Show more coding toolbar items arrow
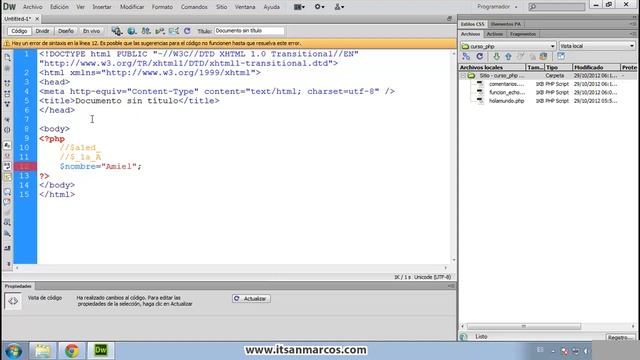640x360 pixels. pos(7,264)
